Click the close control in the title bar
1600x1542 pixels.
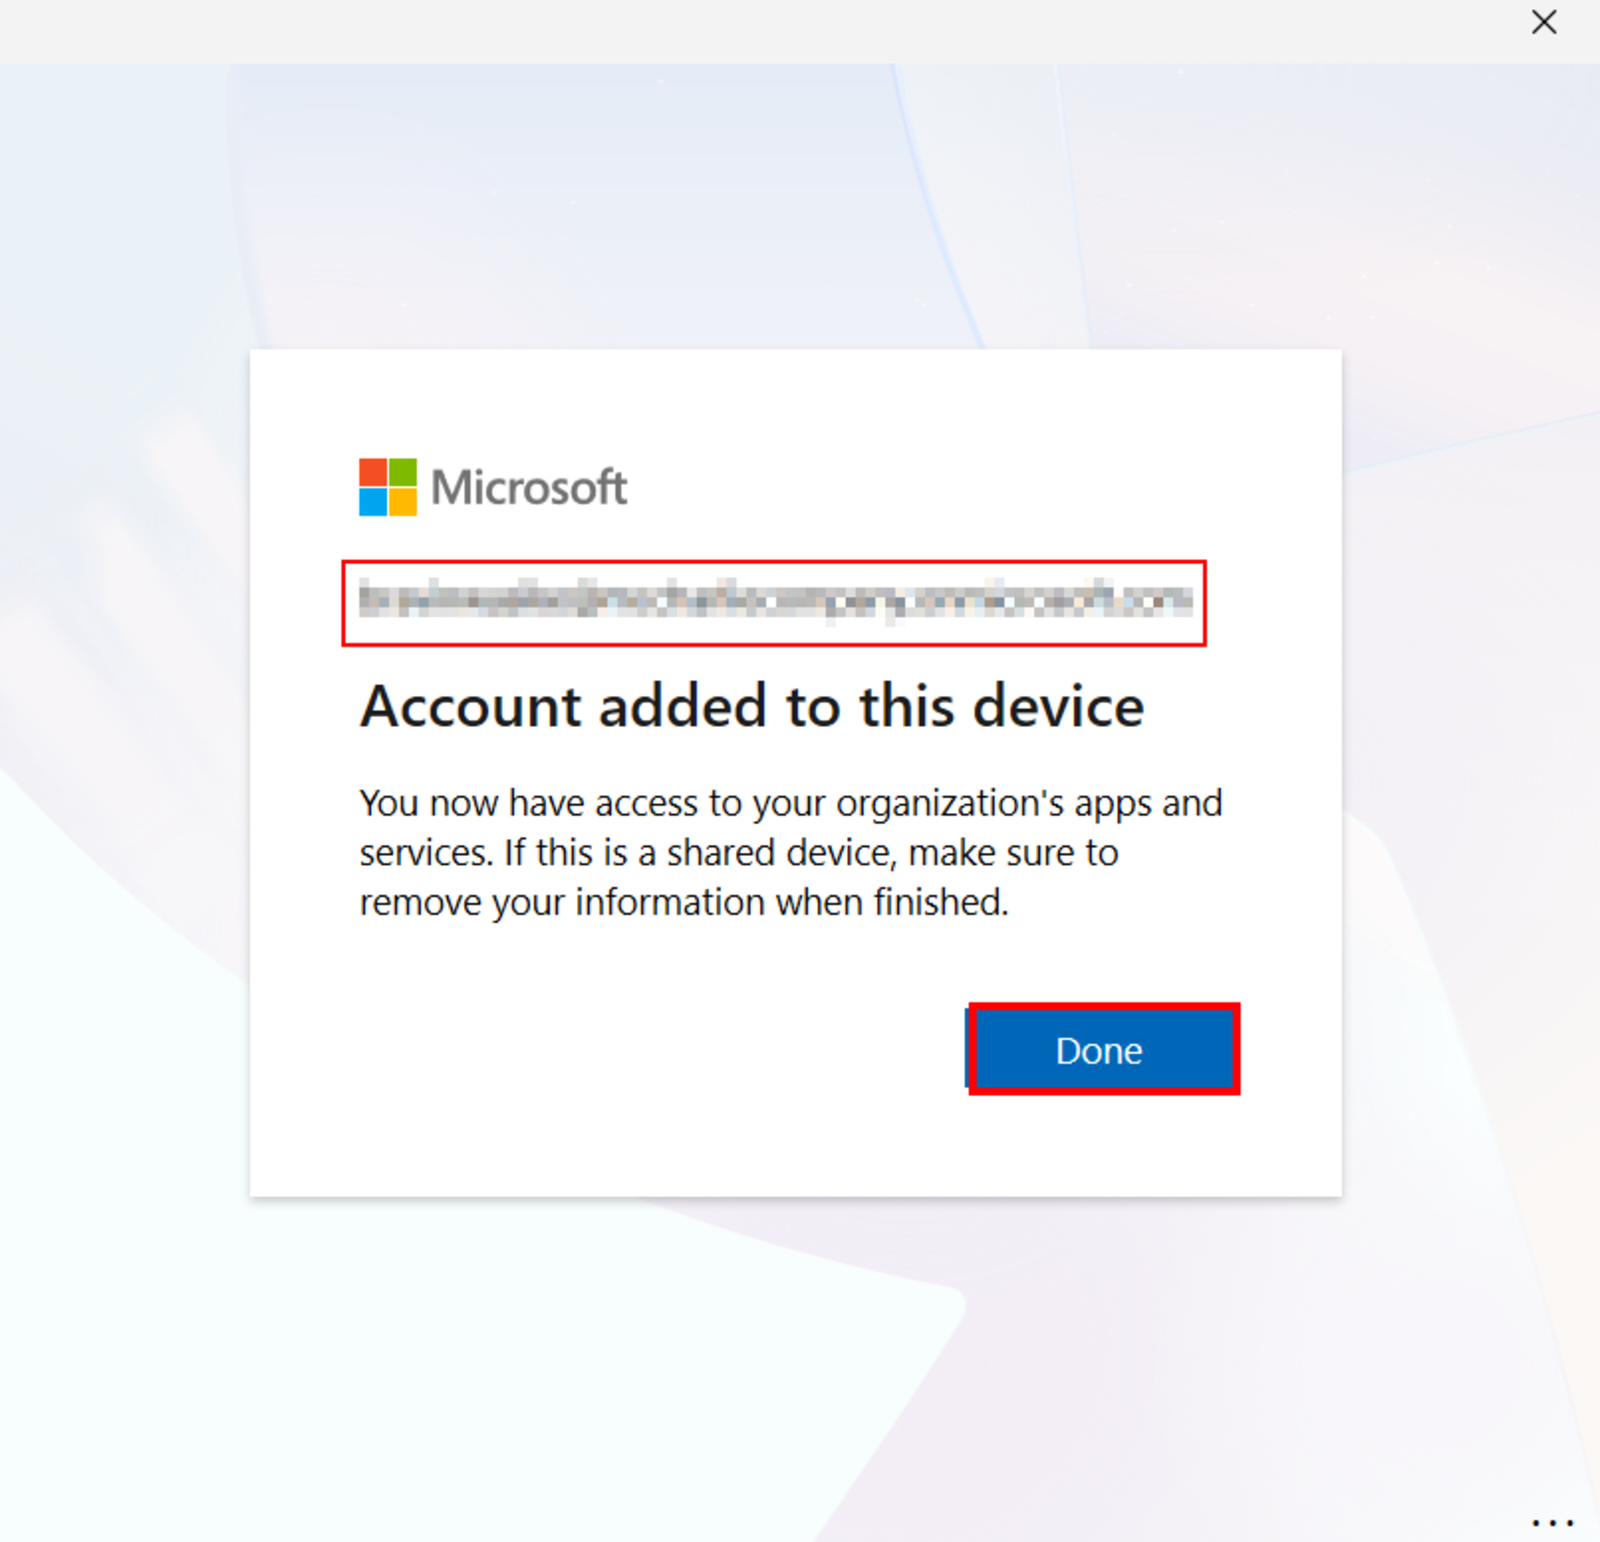[x=1543, y=22]
